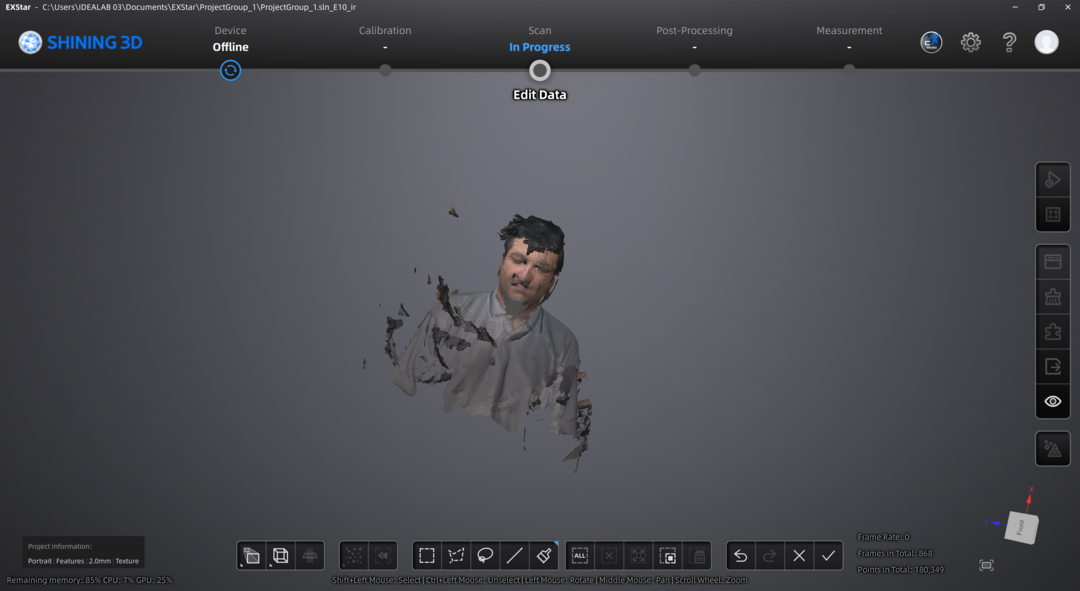Select the lasso selection tool
Screen dimensions: 1080x591
(x=485, y=555)
